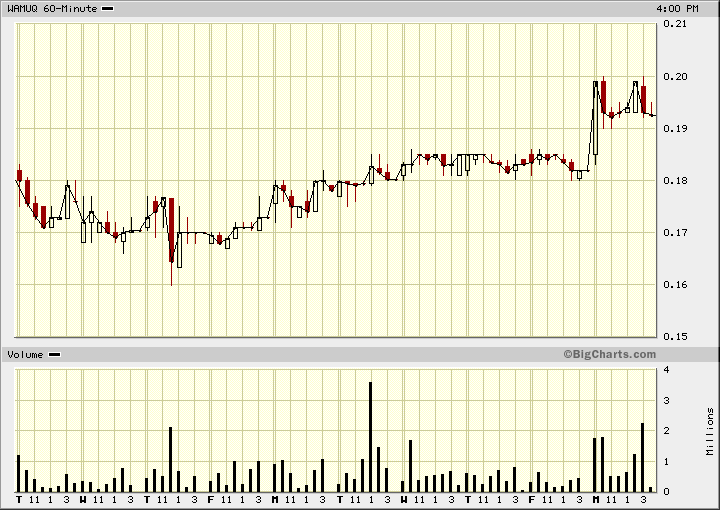The width and height of the screenshot is (720, 510).
Task: Click the WAMUQ 60-Minute chart title
Action: click(x=52, y=8)
